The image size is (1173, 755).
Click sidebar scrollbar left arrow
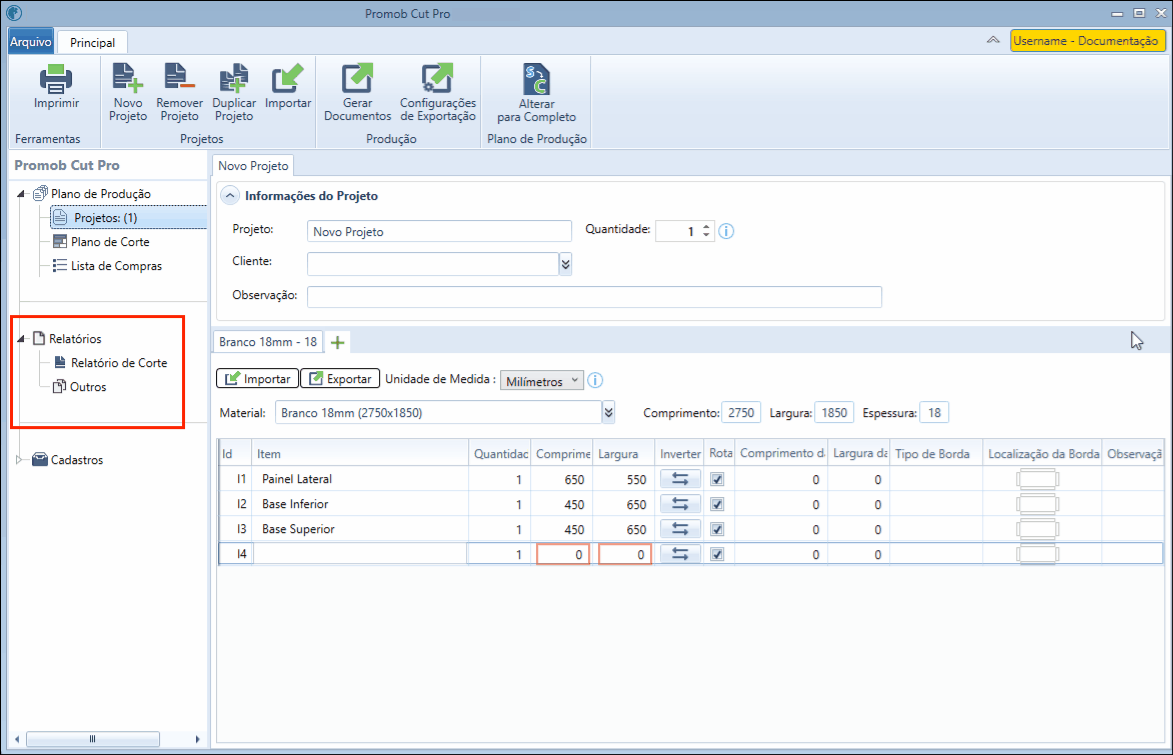click(x=16, y=739)
